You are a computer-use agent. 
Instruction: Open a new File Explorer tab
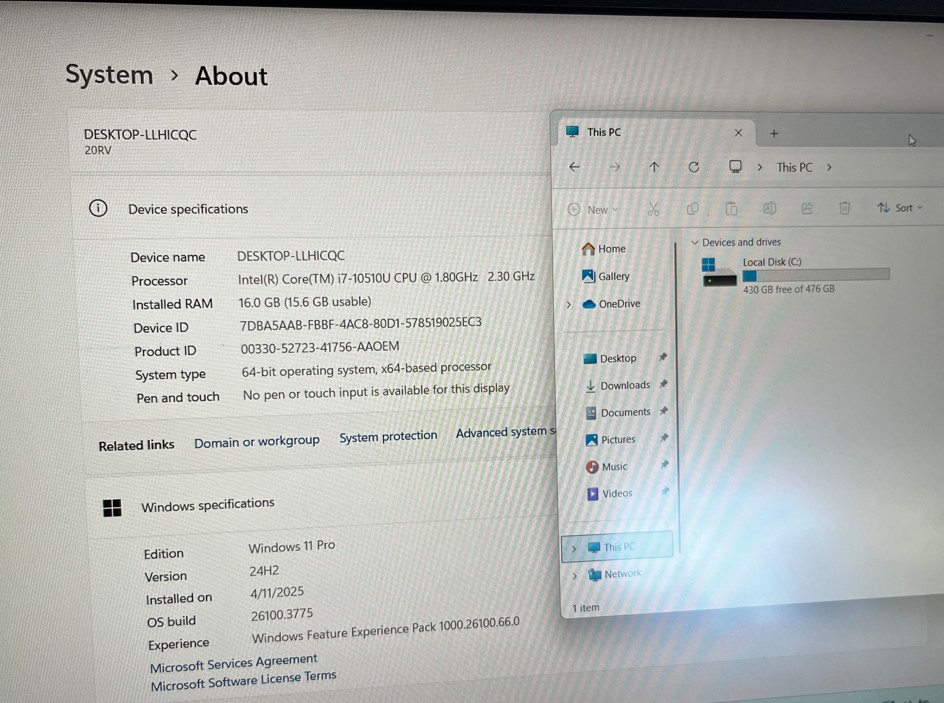(x=774, y=133)
